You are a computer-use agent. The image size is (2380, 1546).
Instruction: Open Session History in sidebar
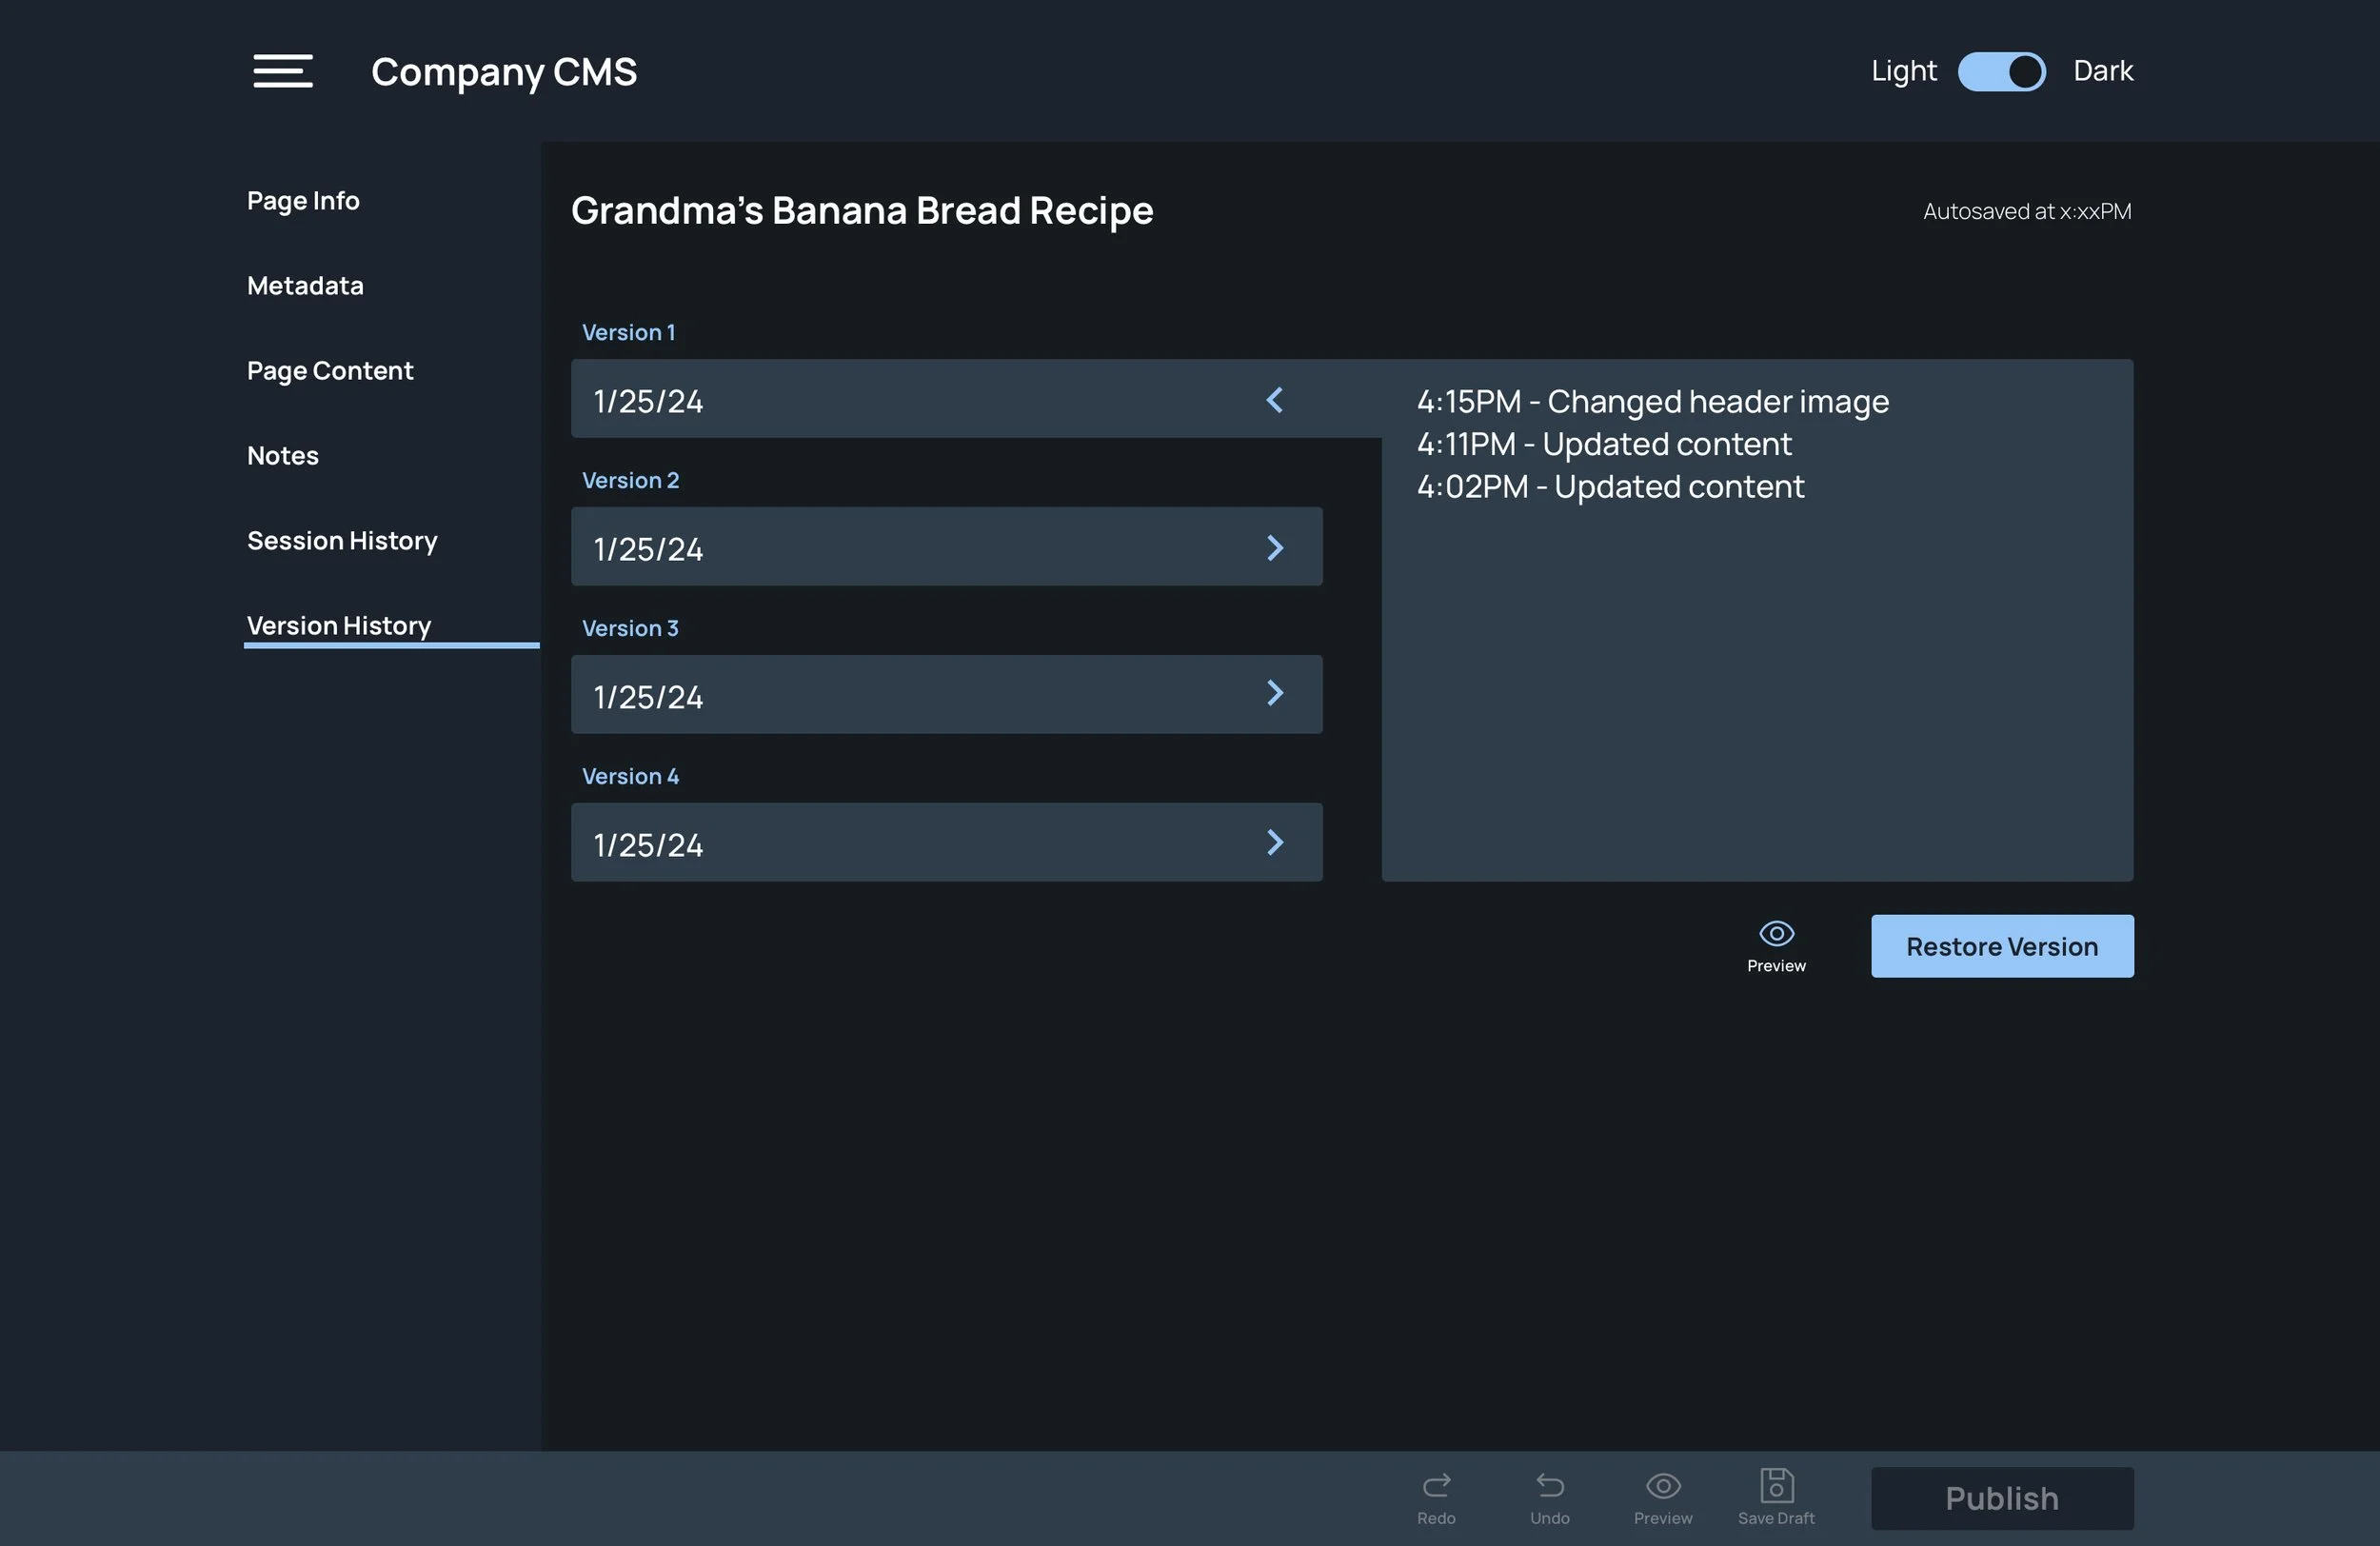342,541
